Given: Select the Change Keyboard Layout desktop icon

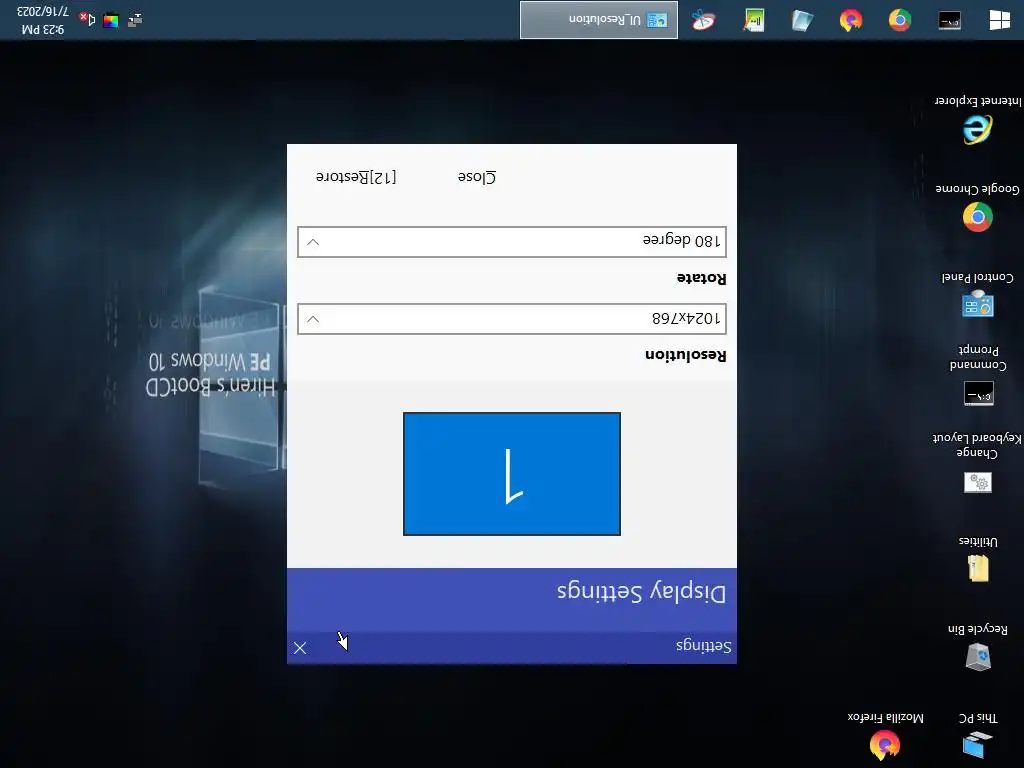Looking at the screenshot, I should point(978,462).
